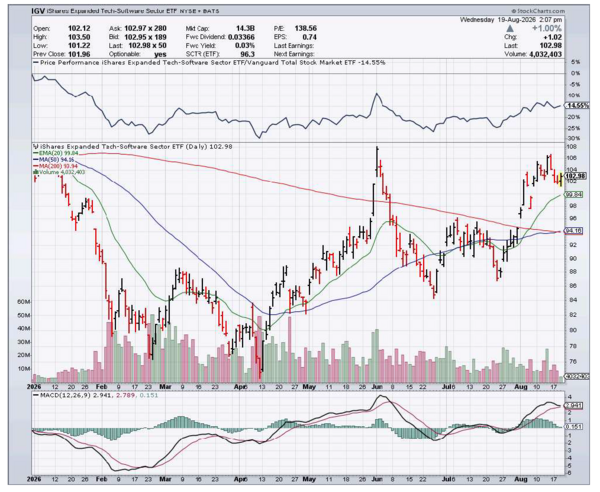Click the 99.84 EMA tag on price axis
The height and width of the screenshot is (492, 600).
[x=574, y=195]
